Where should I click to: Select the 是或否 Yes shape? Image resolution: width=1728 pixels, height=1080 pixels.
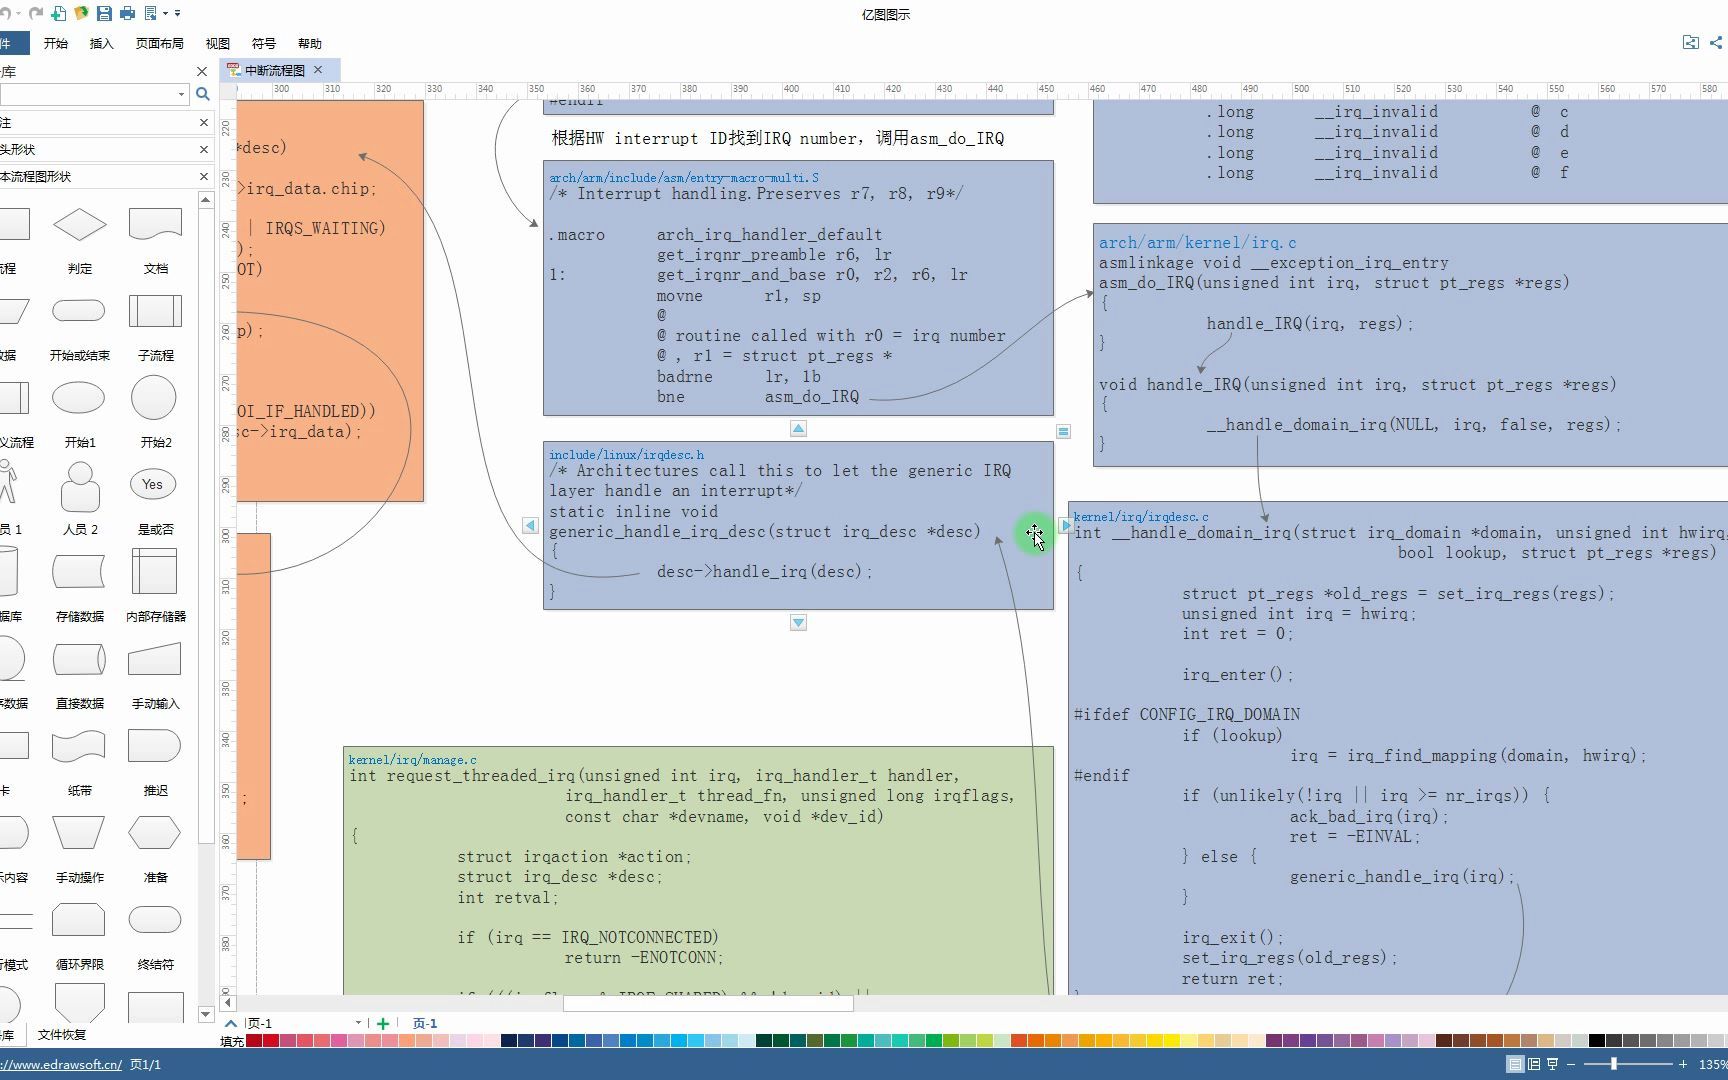click(x=153, y=484)
